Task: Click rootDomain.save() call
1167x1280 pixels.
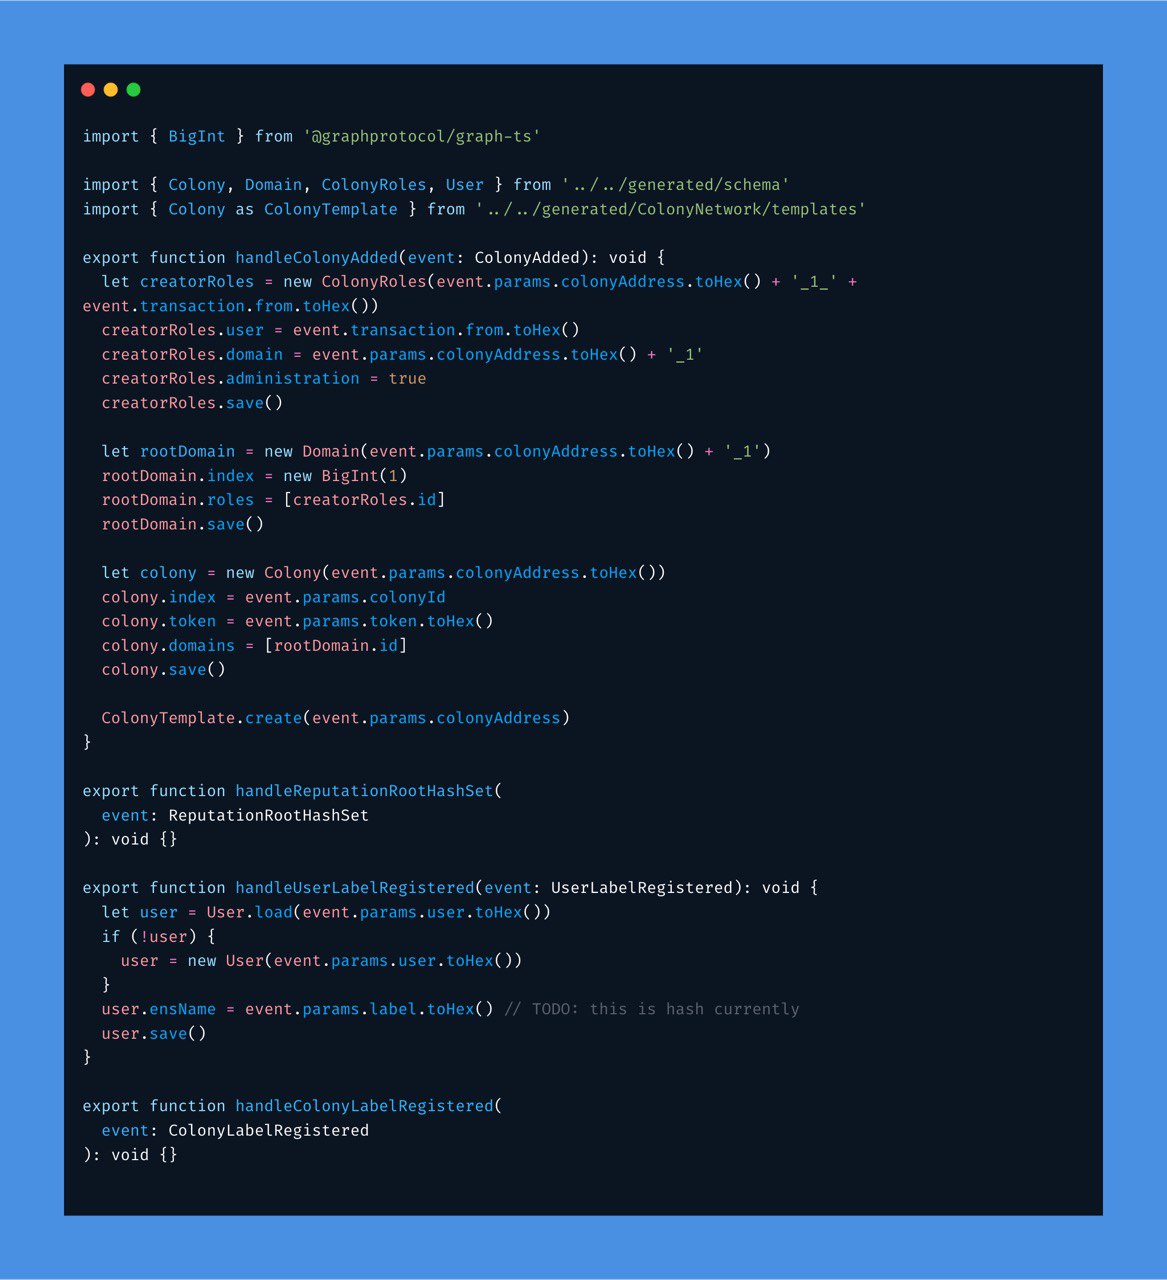Action: pyautogui.click(x=183, y=524)
